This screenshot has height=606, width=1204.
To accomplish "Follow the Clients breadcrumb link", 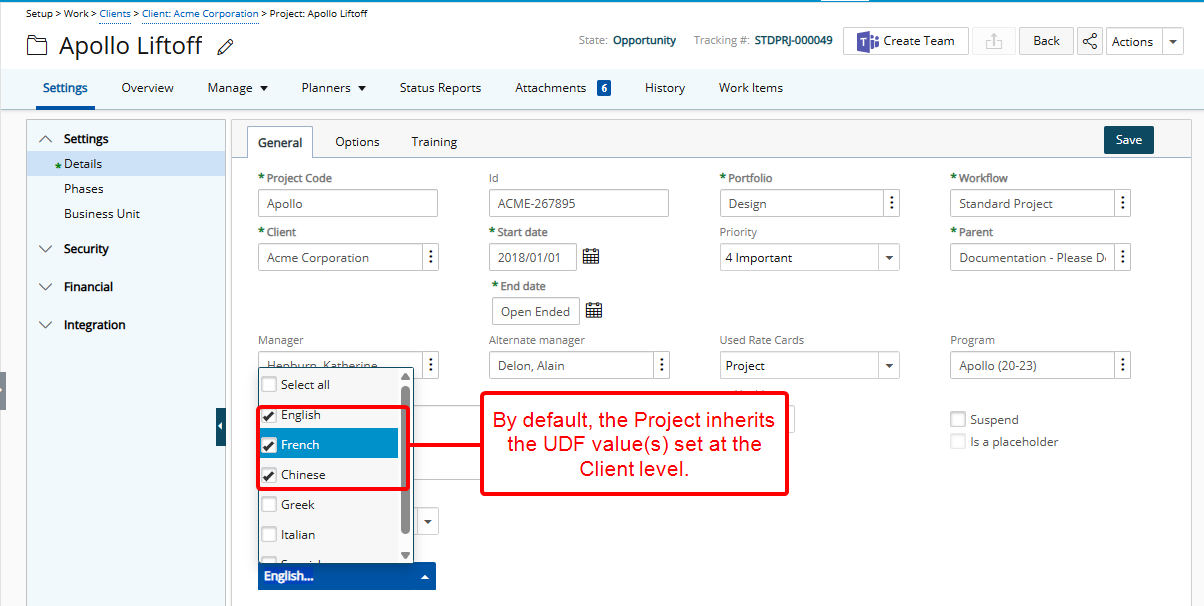I will click(115, 14).
